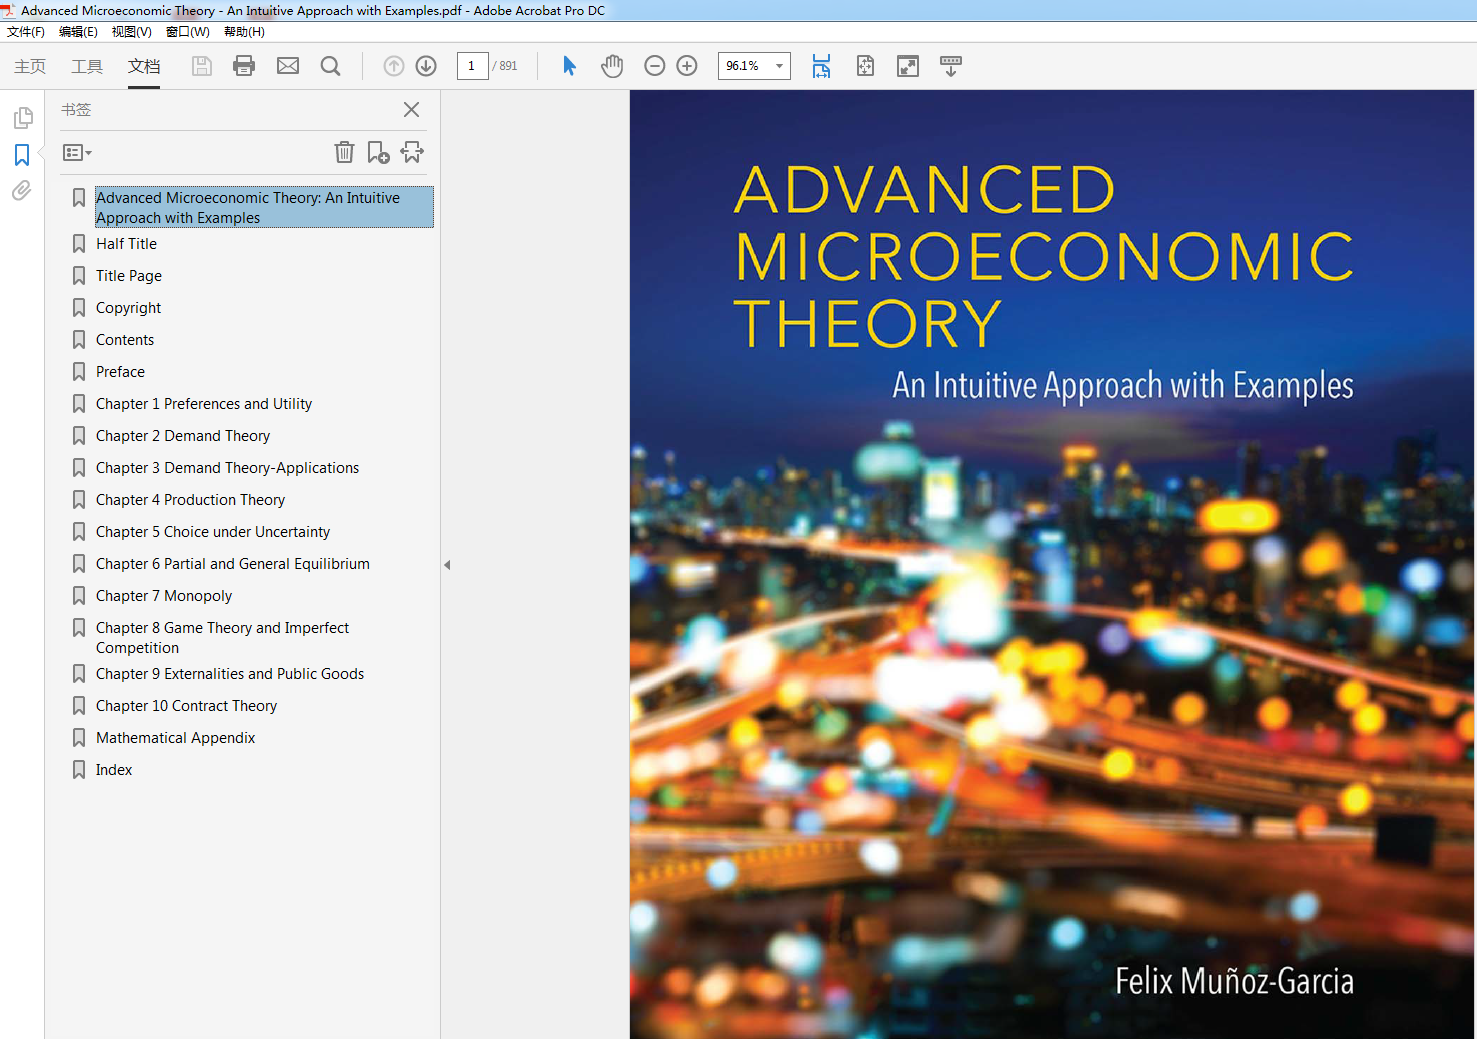Image resolution: width=1477 pixels, height=1039 pixels.
Task: Click the bookmark icon beside Chapter 7 Monopoly
Action: [79, 596]
